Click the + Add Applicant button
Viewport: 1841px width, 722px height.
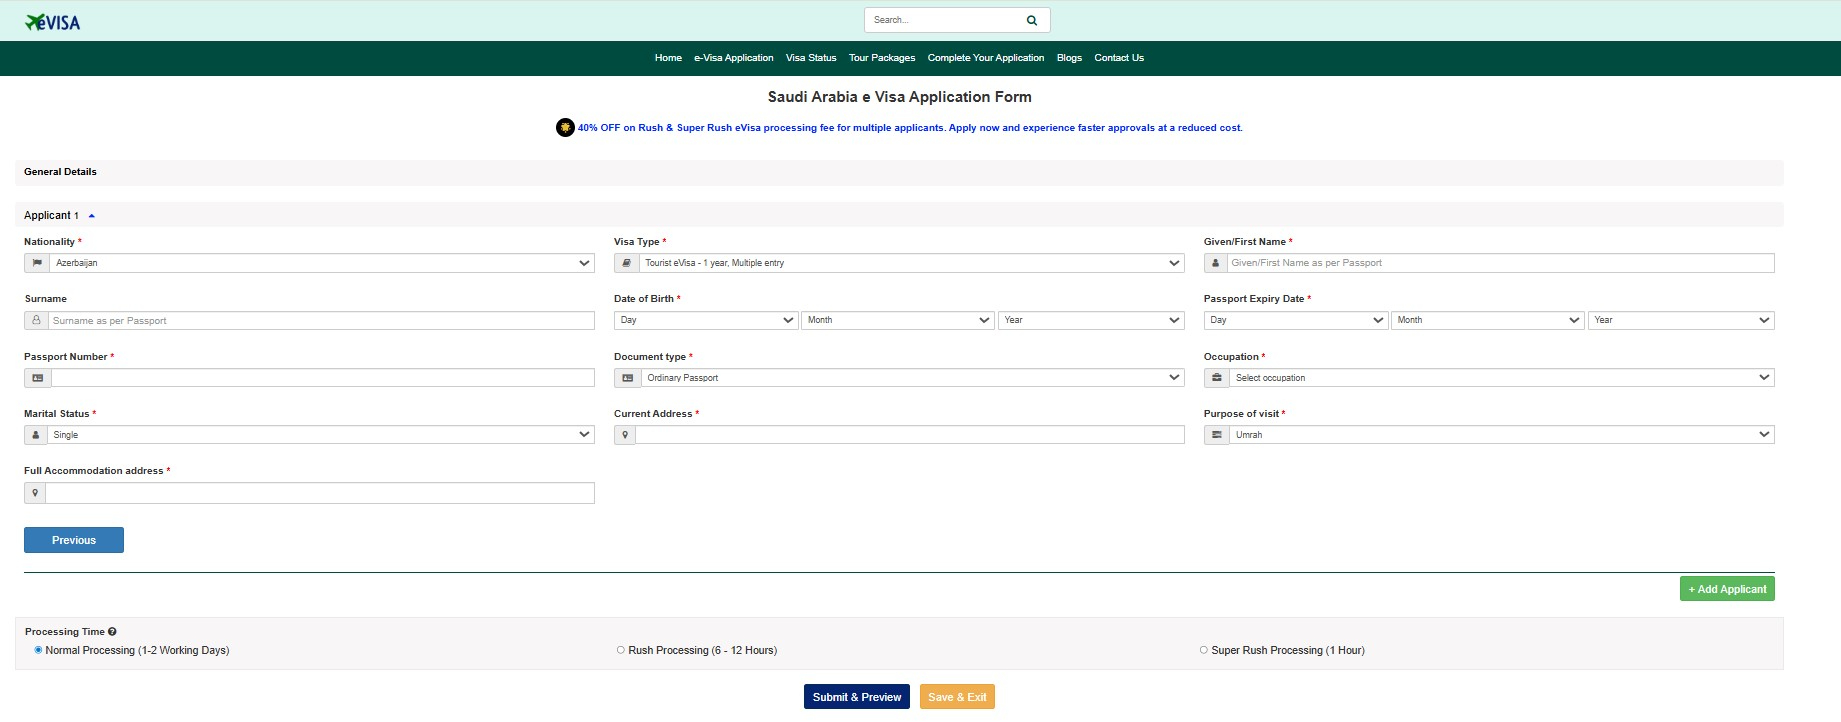(1727, 589)
